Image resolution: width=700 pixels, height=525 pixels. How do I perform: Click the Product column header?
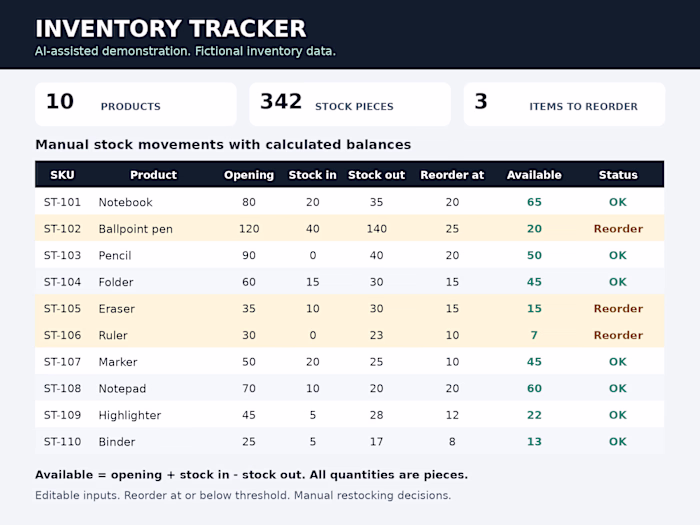click(154, 175)
